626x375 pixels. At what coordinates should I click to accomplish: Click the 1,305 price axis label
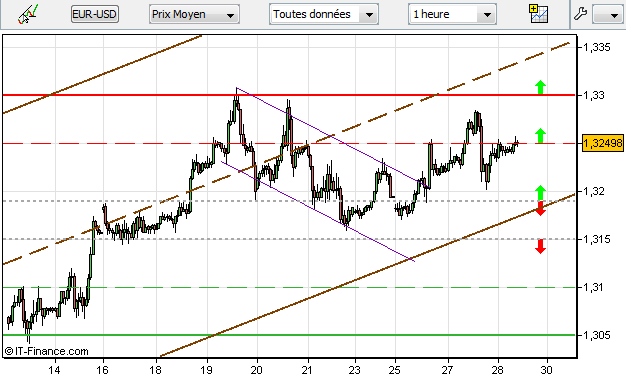point(597,335)
